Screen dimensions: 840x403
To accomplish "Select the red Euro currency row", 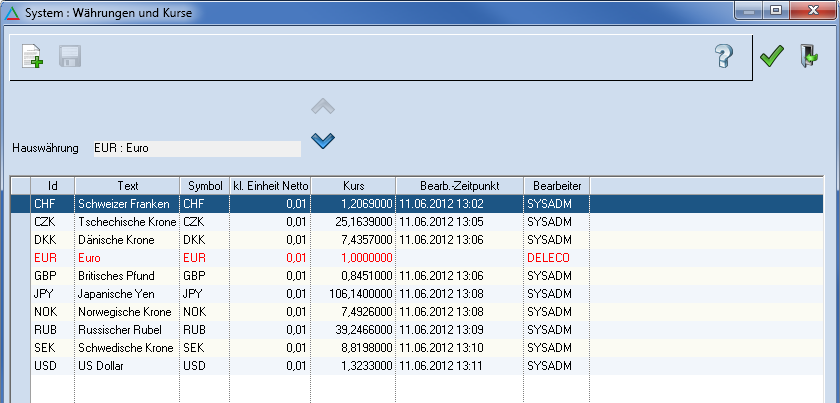I will click(x=126, y=257).
